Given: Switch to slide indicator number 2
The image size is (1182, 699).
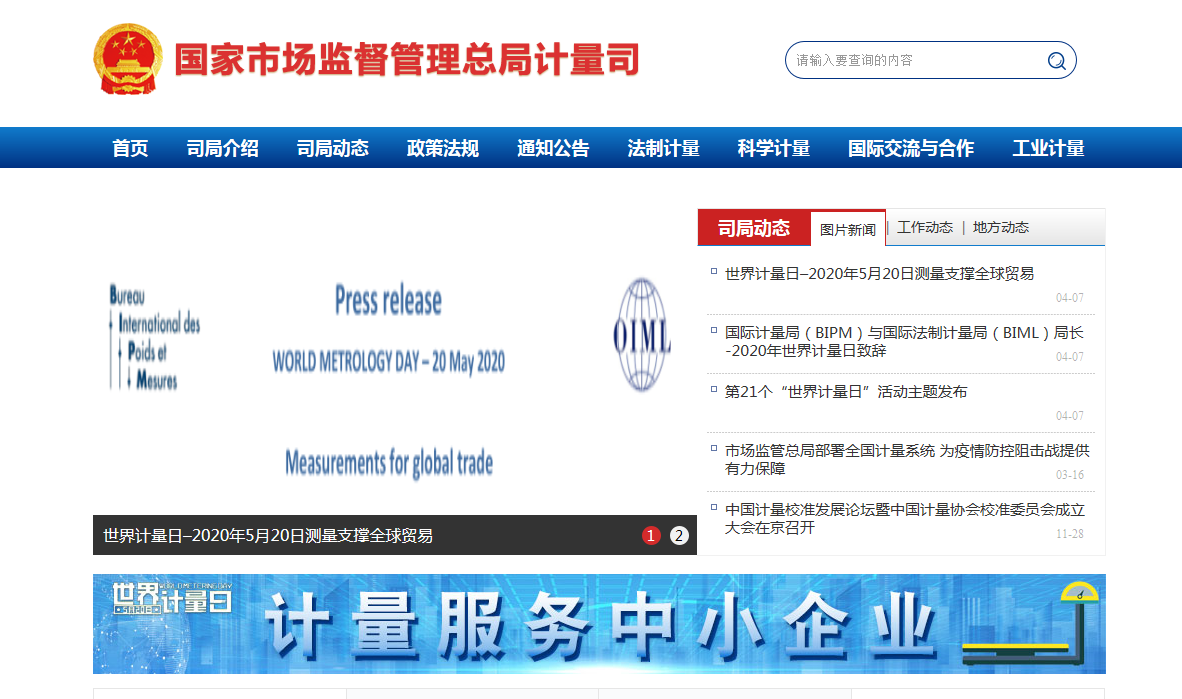Looking at the screenshot, I should 679,536.
